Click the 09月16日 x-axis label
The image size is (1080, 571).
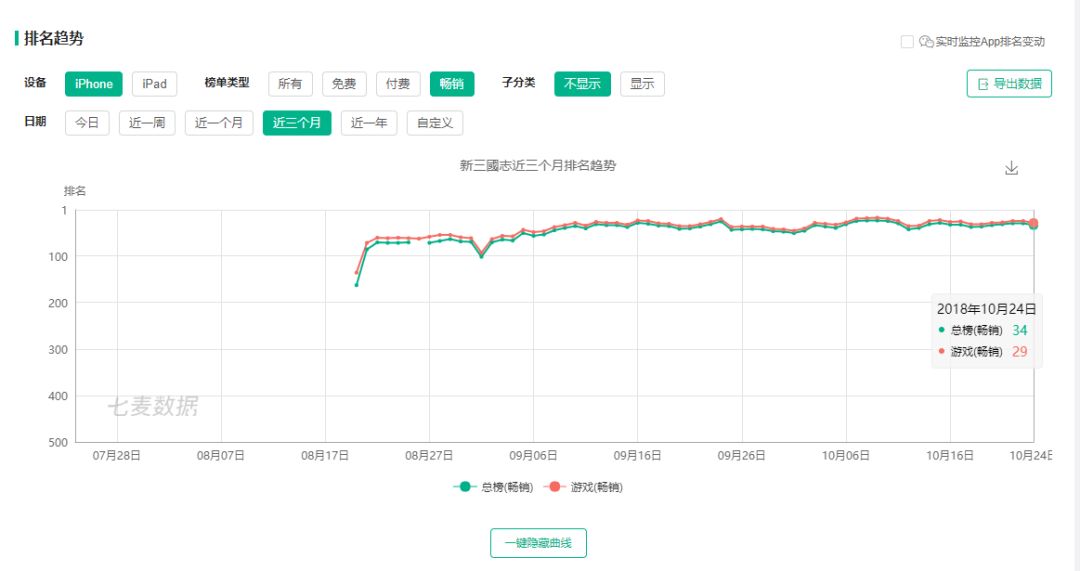point(637,455)
